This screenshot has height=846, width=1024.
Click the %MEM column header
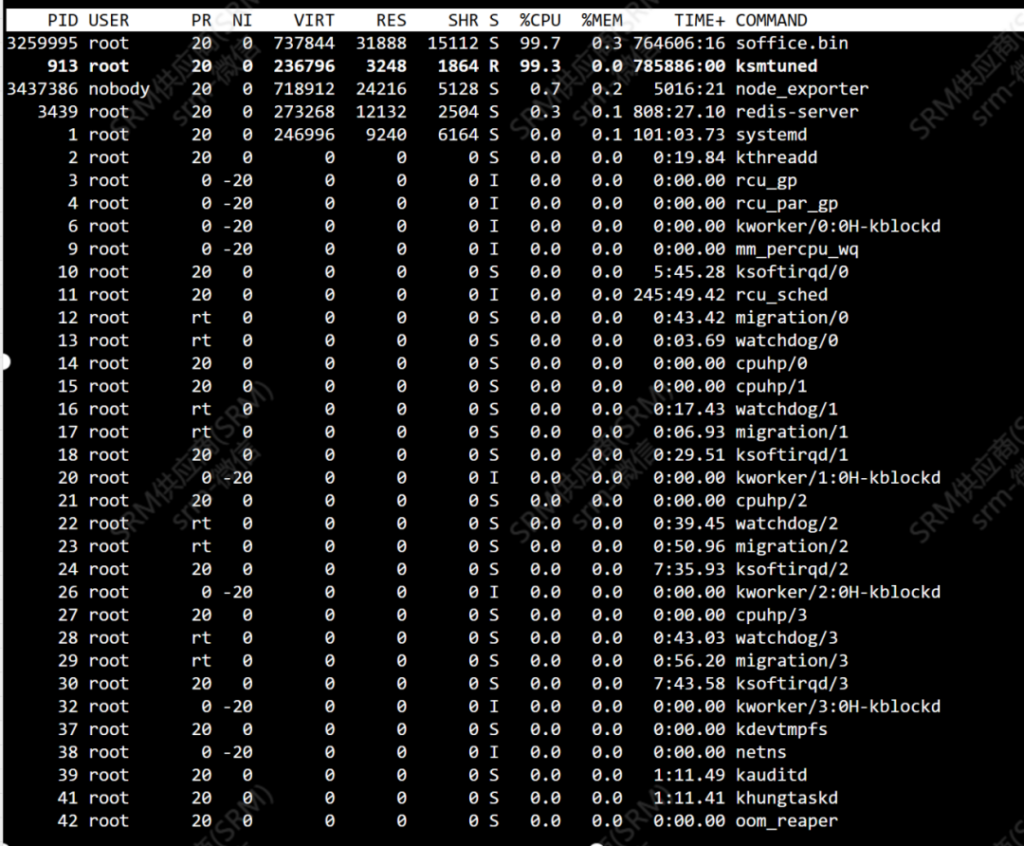[x=602, y=20]
